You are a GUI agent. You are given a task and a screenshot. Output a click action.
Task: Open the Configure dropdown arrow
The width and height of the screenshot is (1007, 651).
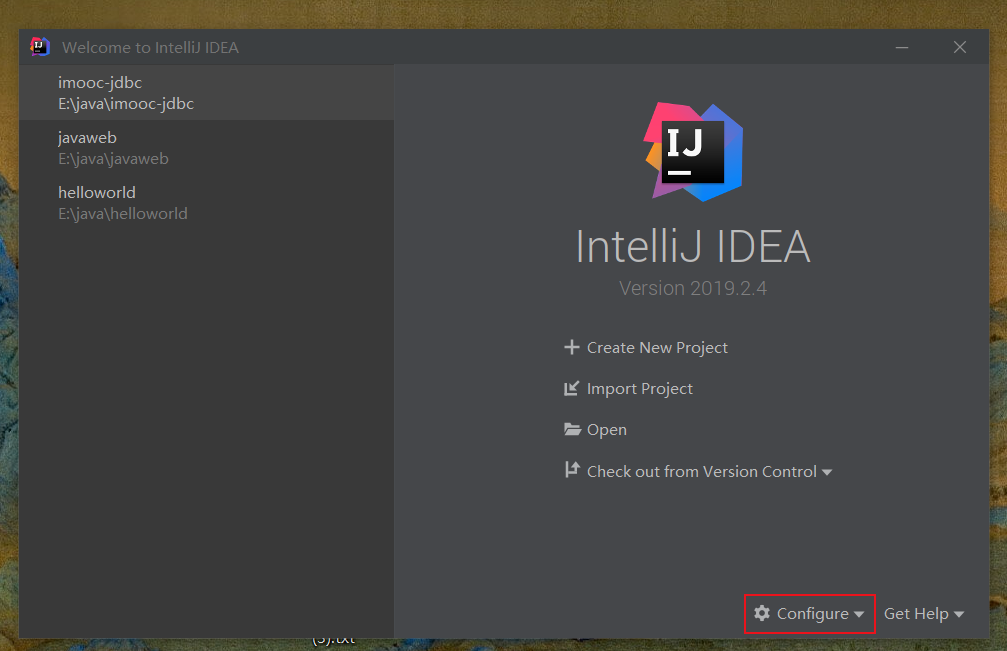(859, 614)
